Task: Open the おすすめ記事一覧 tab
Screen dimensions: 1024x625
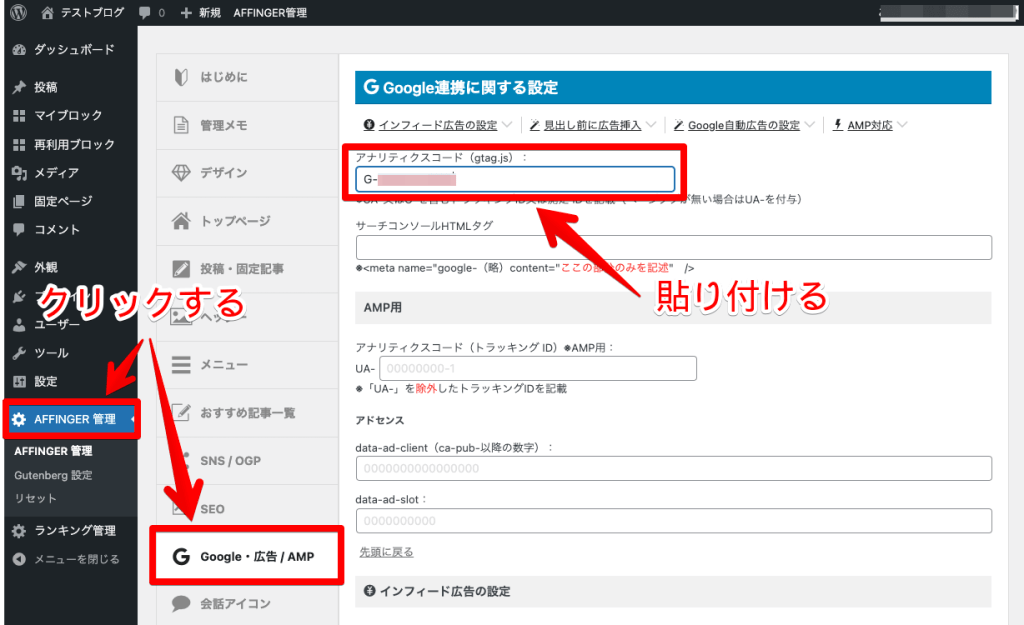Action: [248, 413]
